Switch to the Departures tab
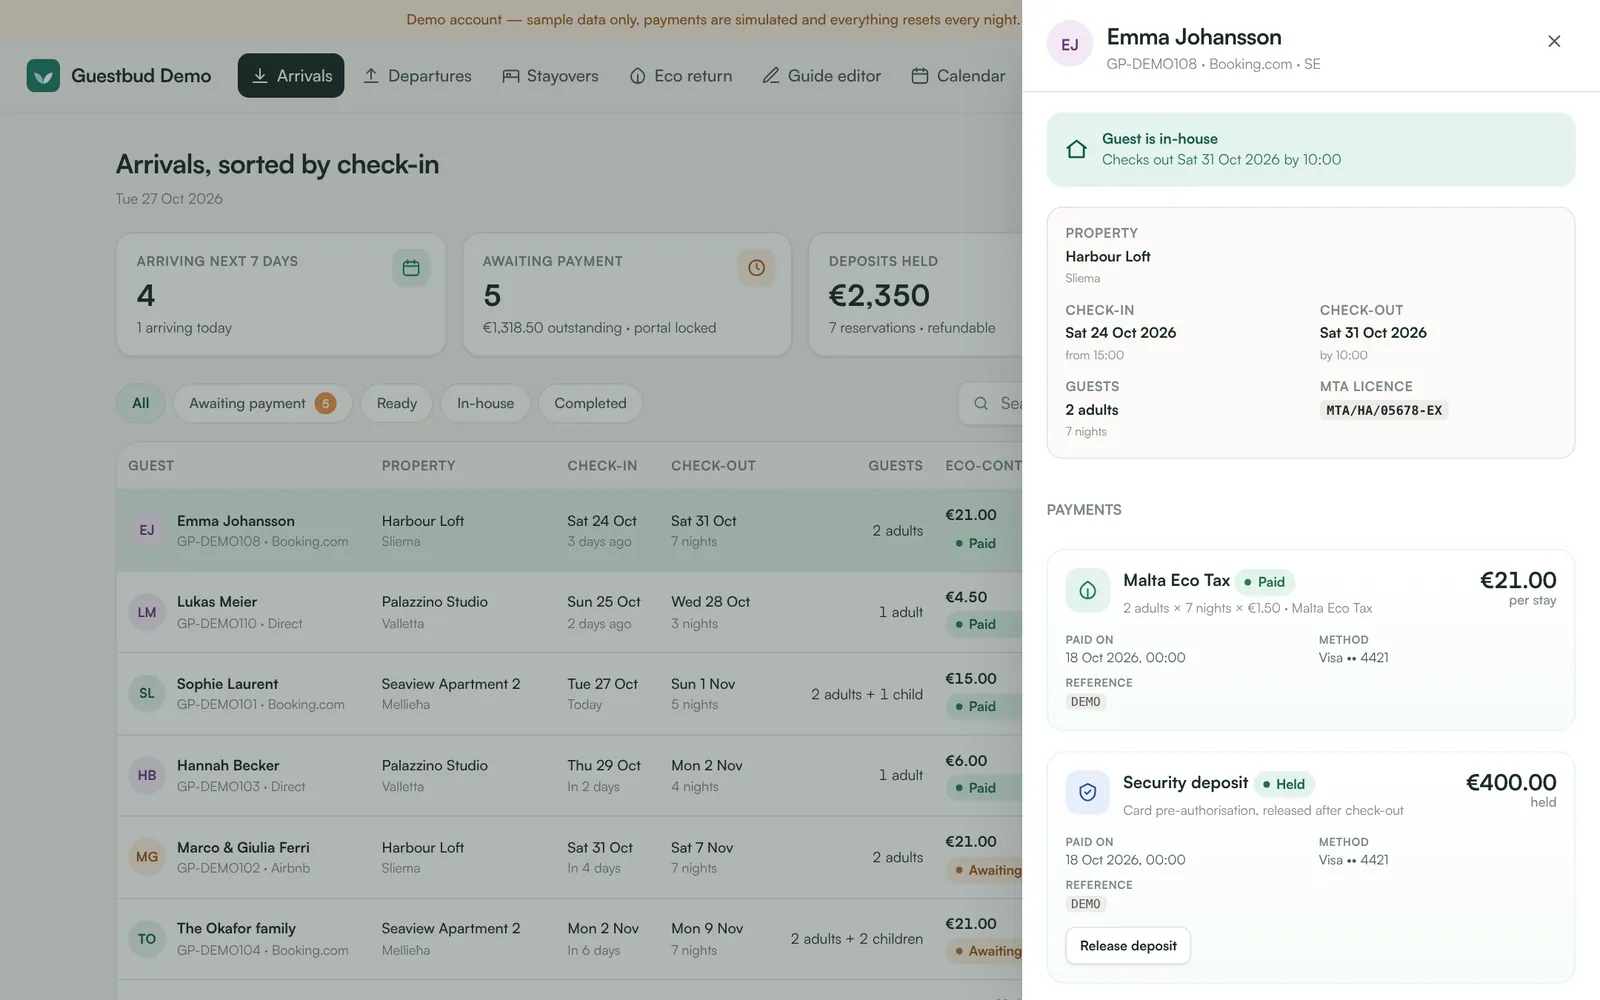This screenshot has height=1000, width=1600. (417, 76)
